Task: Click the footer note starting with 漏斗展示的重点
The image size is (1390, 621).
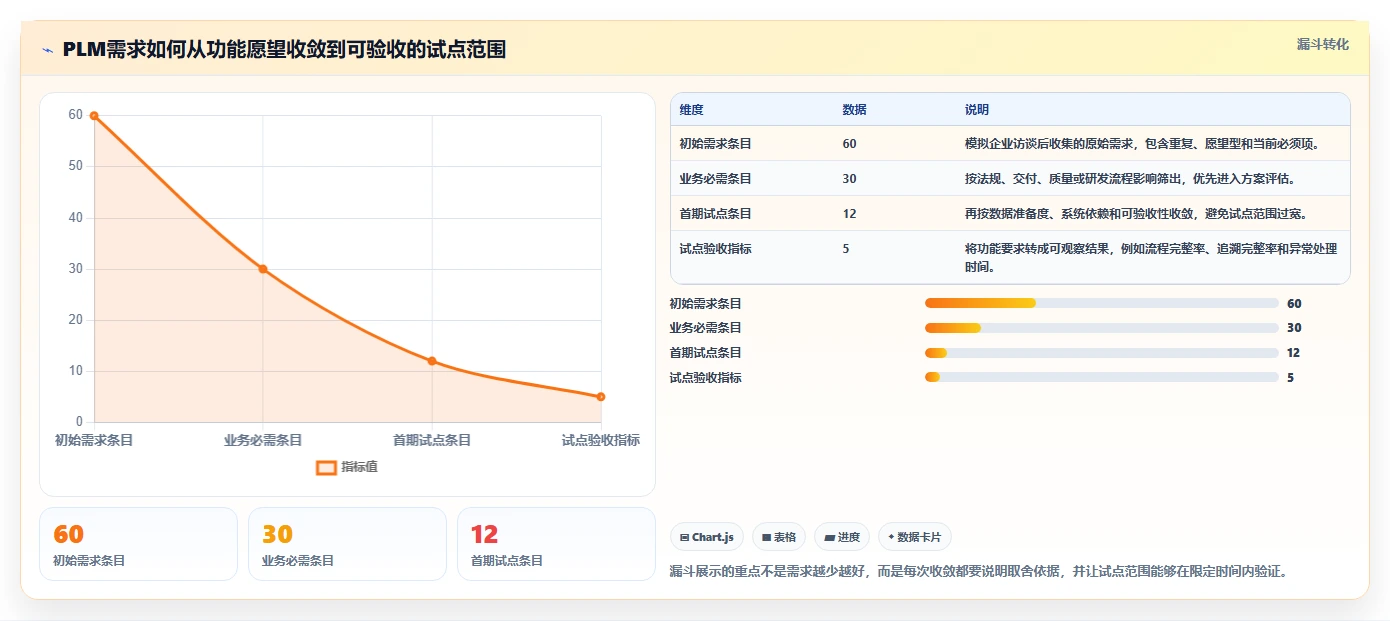Action: [979, 572]
